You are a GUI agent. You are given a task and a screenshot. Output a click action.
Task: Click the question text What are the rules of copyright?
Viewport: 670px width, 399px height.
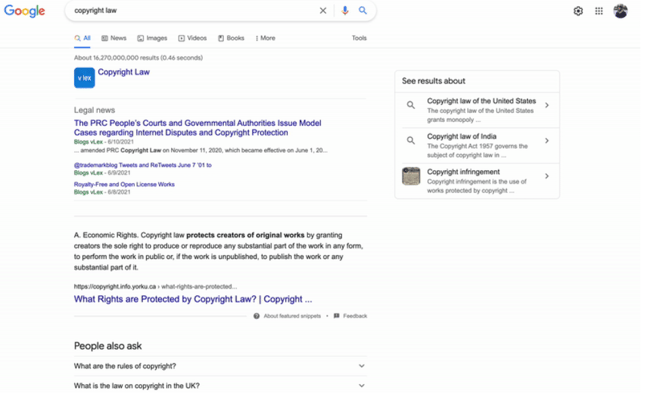(x=125, y=366)
